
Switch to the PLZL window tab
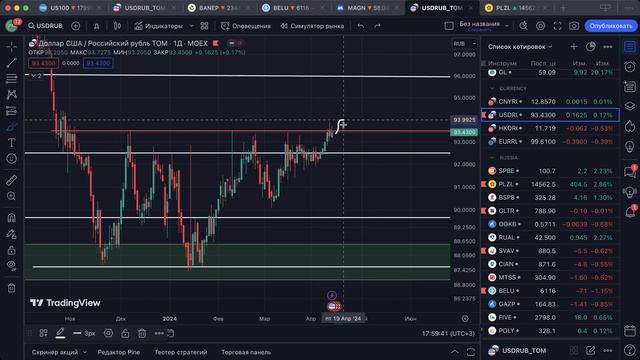click(515, 8)
